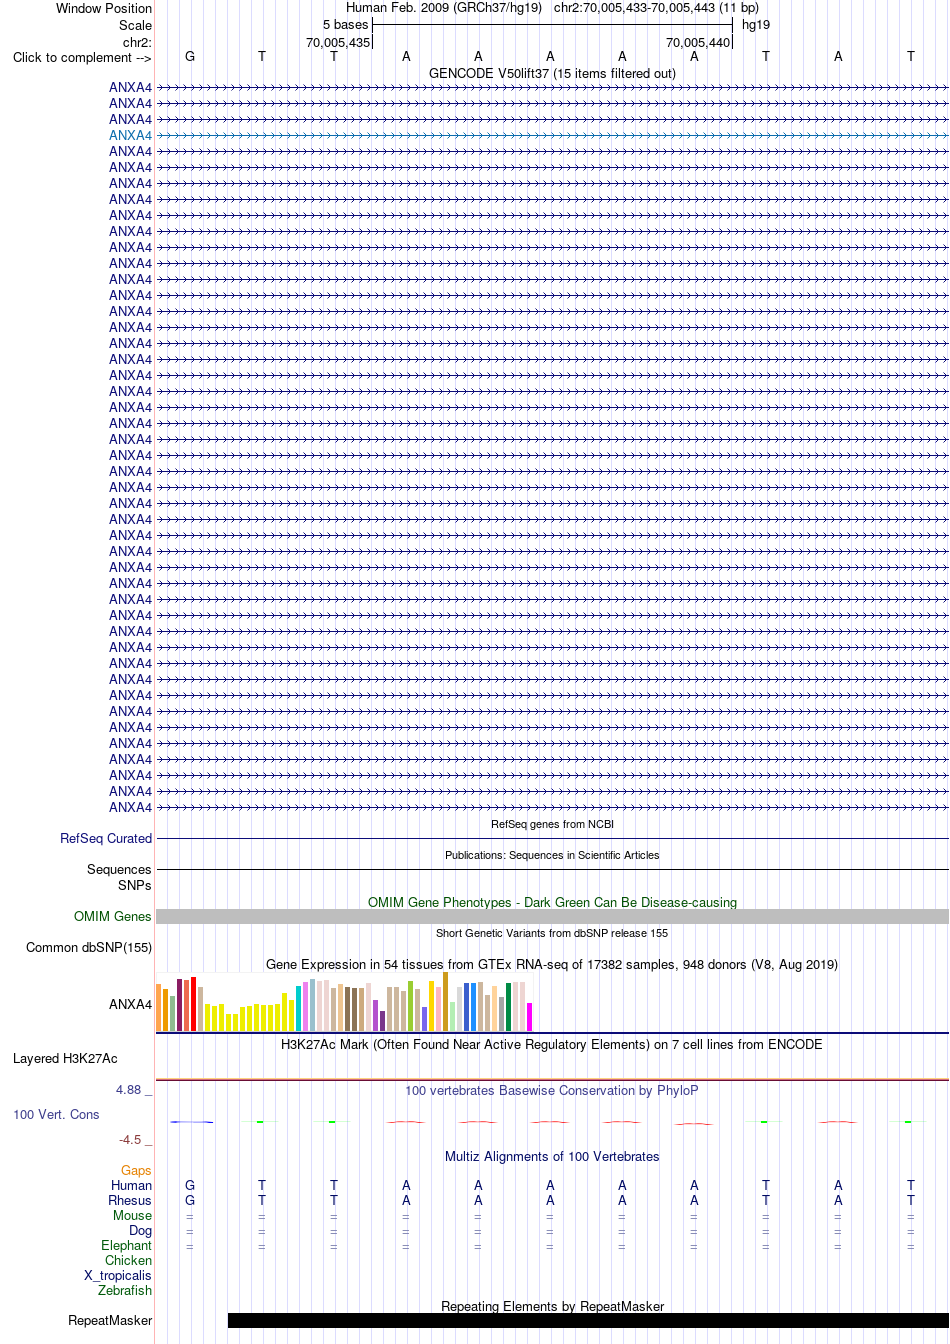Click the Layered H3K27Ac label

coord(65,1058)
